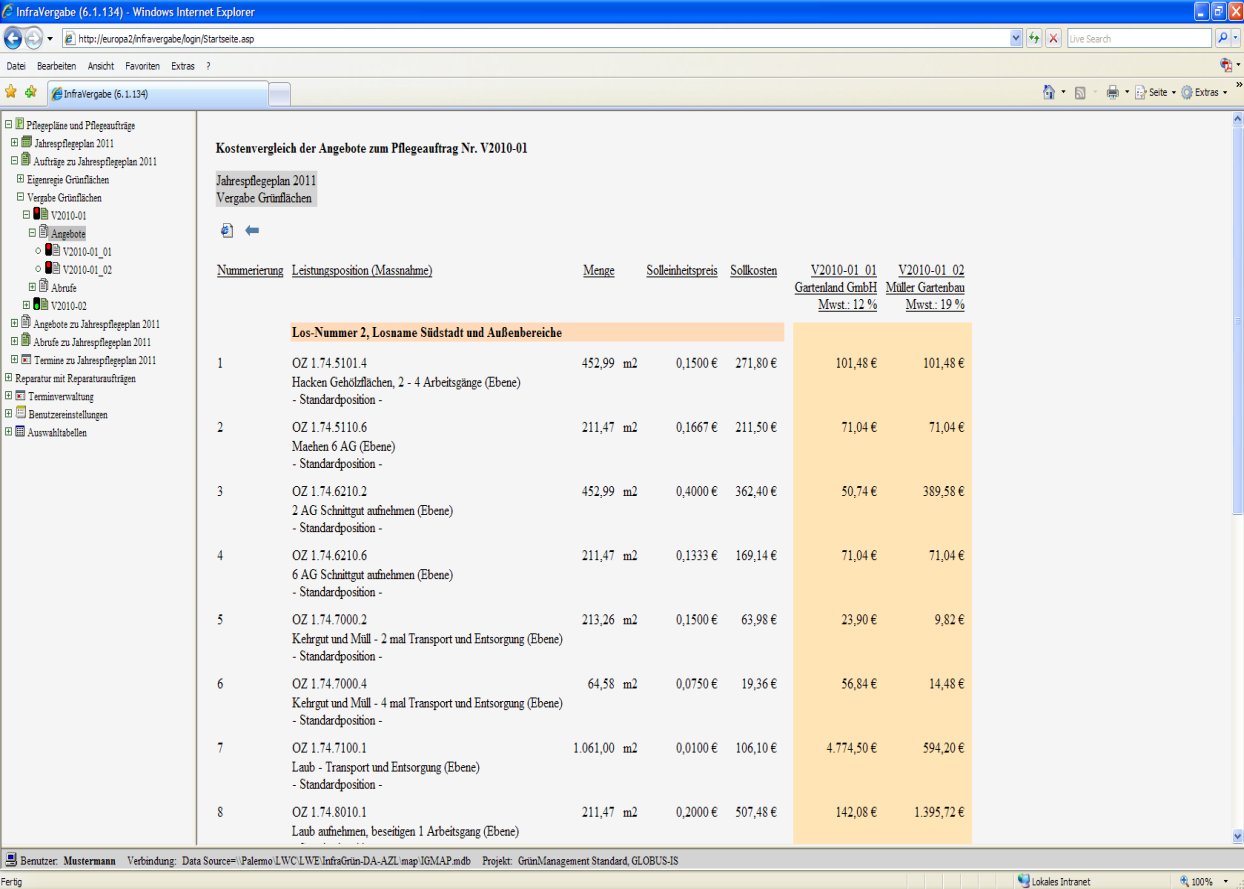Expand the Reparatur mit Reparaturaufträgen node

tap(8, 378)
